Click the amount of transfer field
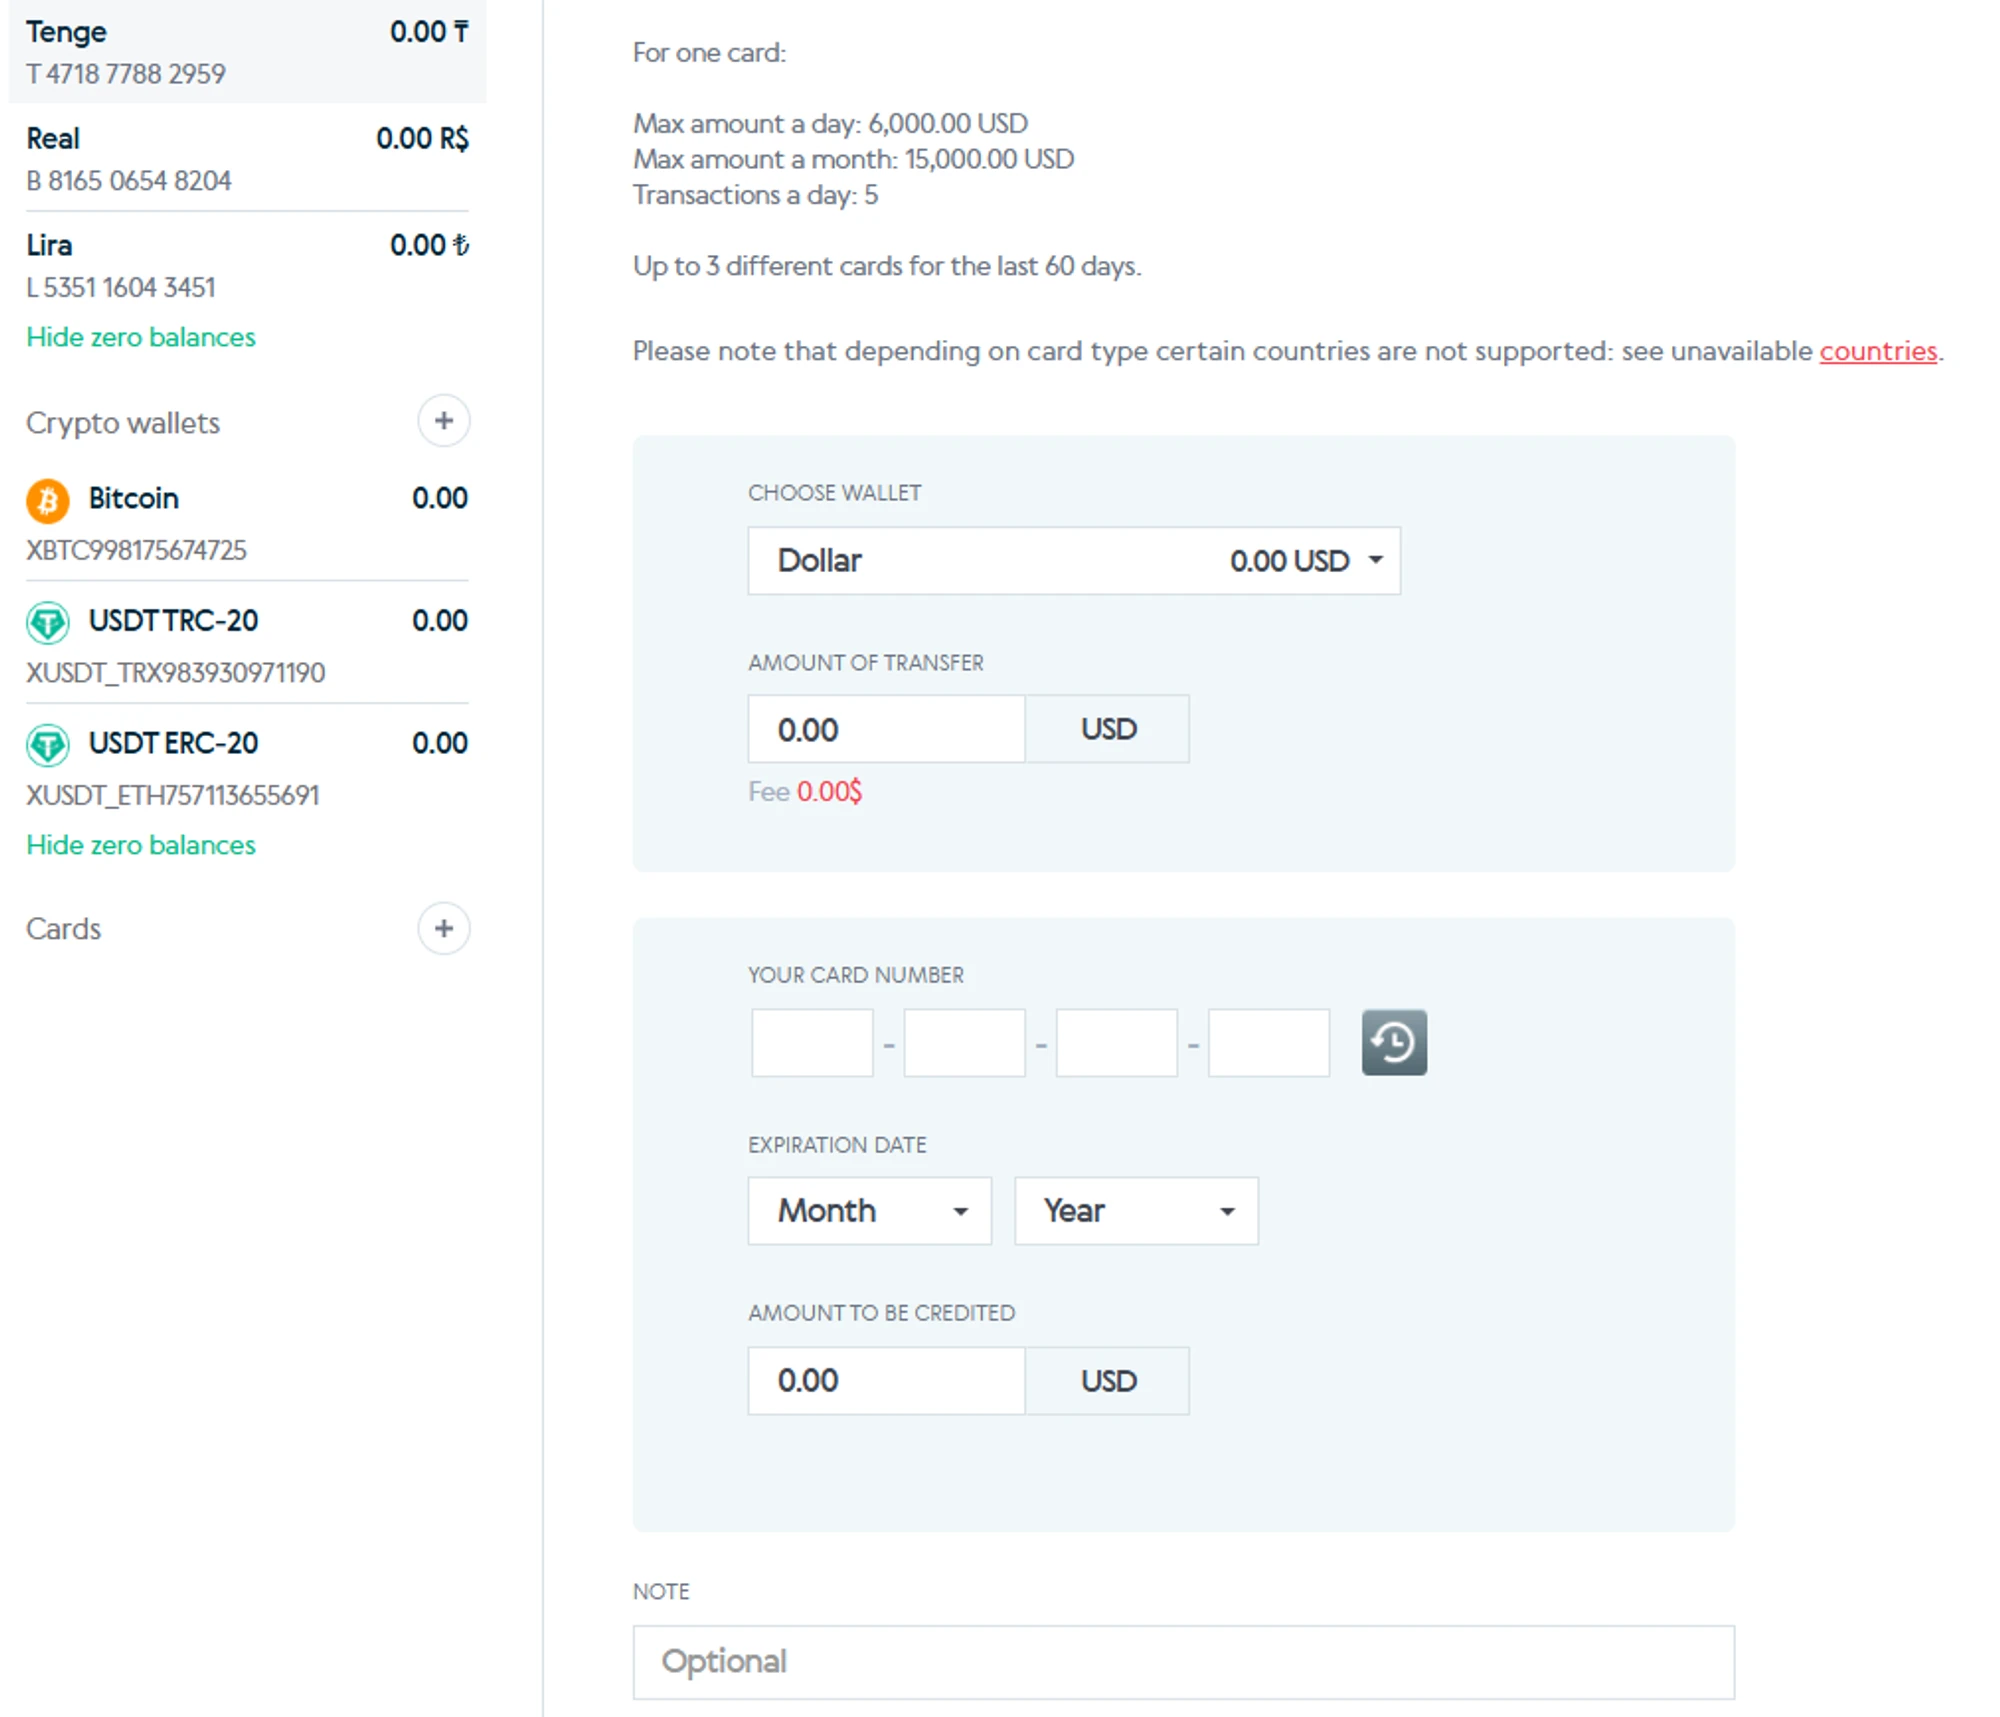Screen dimensions: 2000x1717 (x=886, y=729)
